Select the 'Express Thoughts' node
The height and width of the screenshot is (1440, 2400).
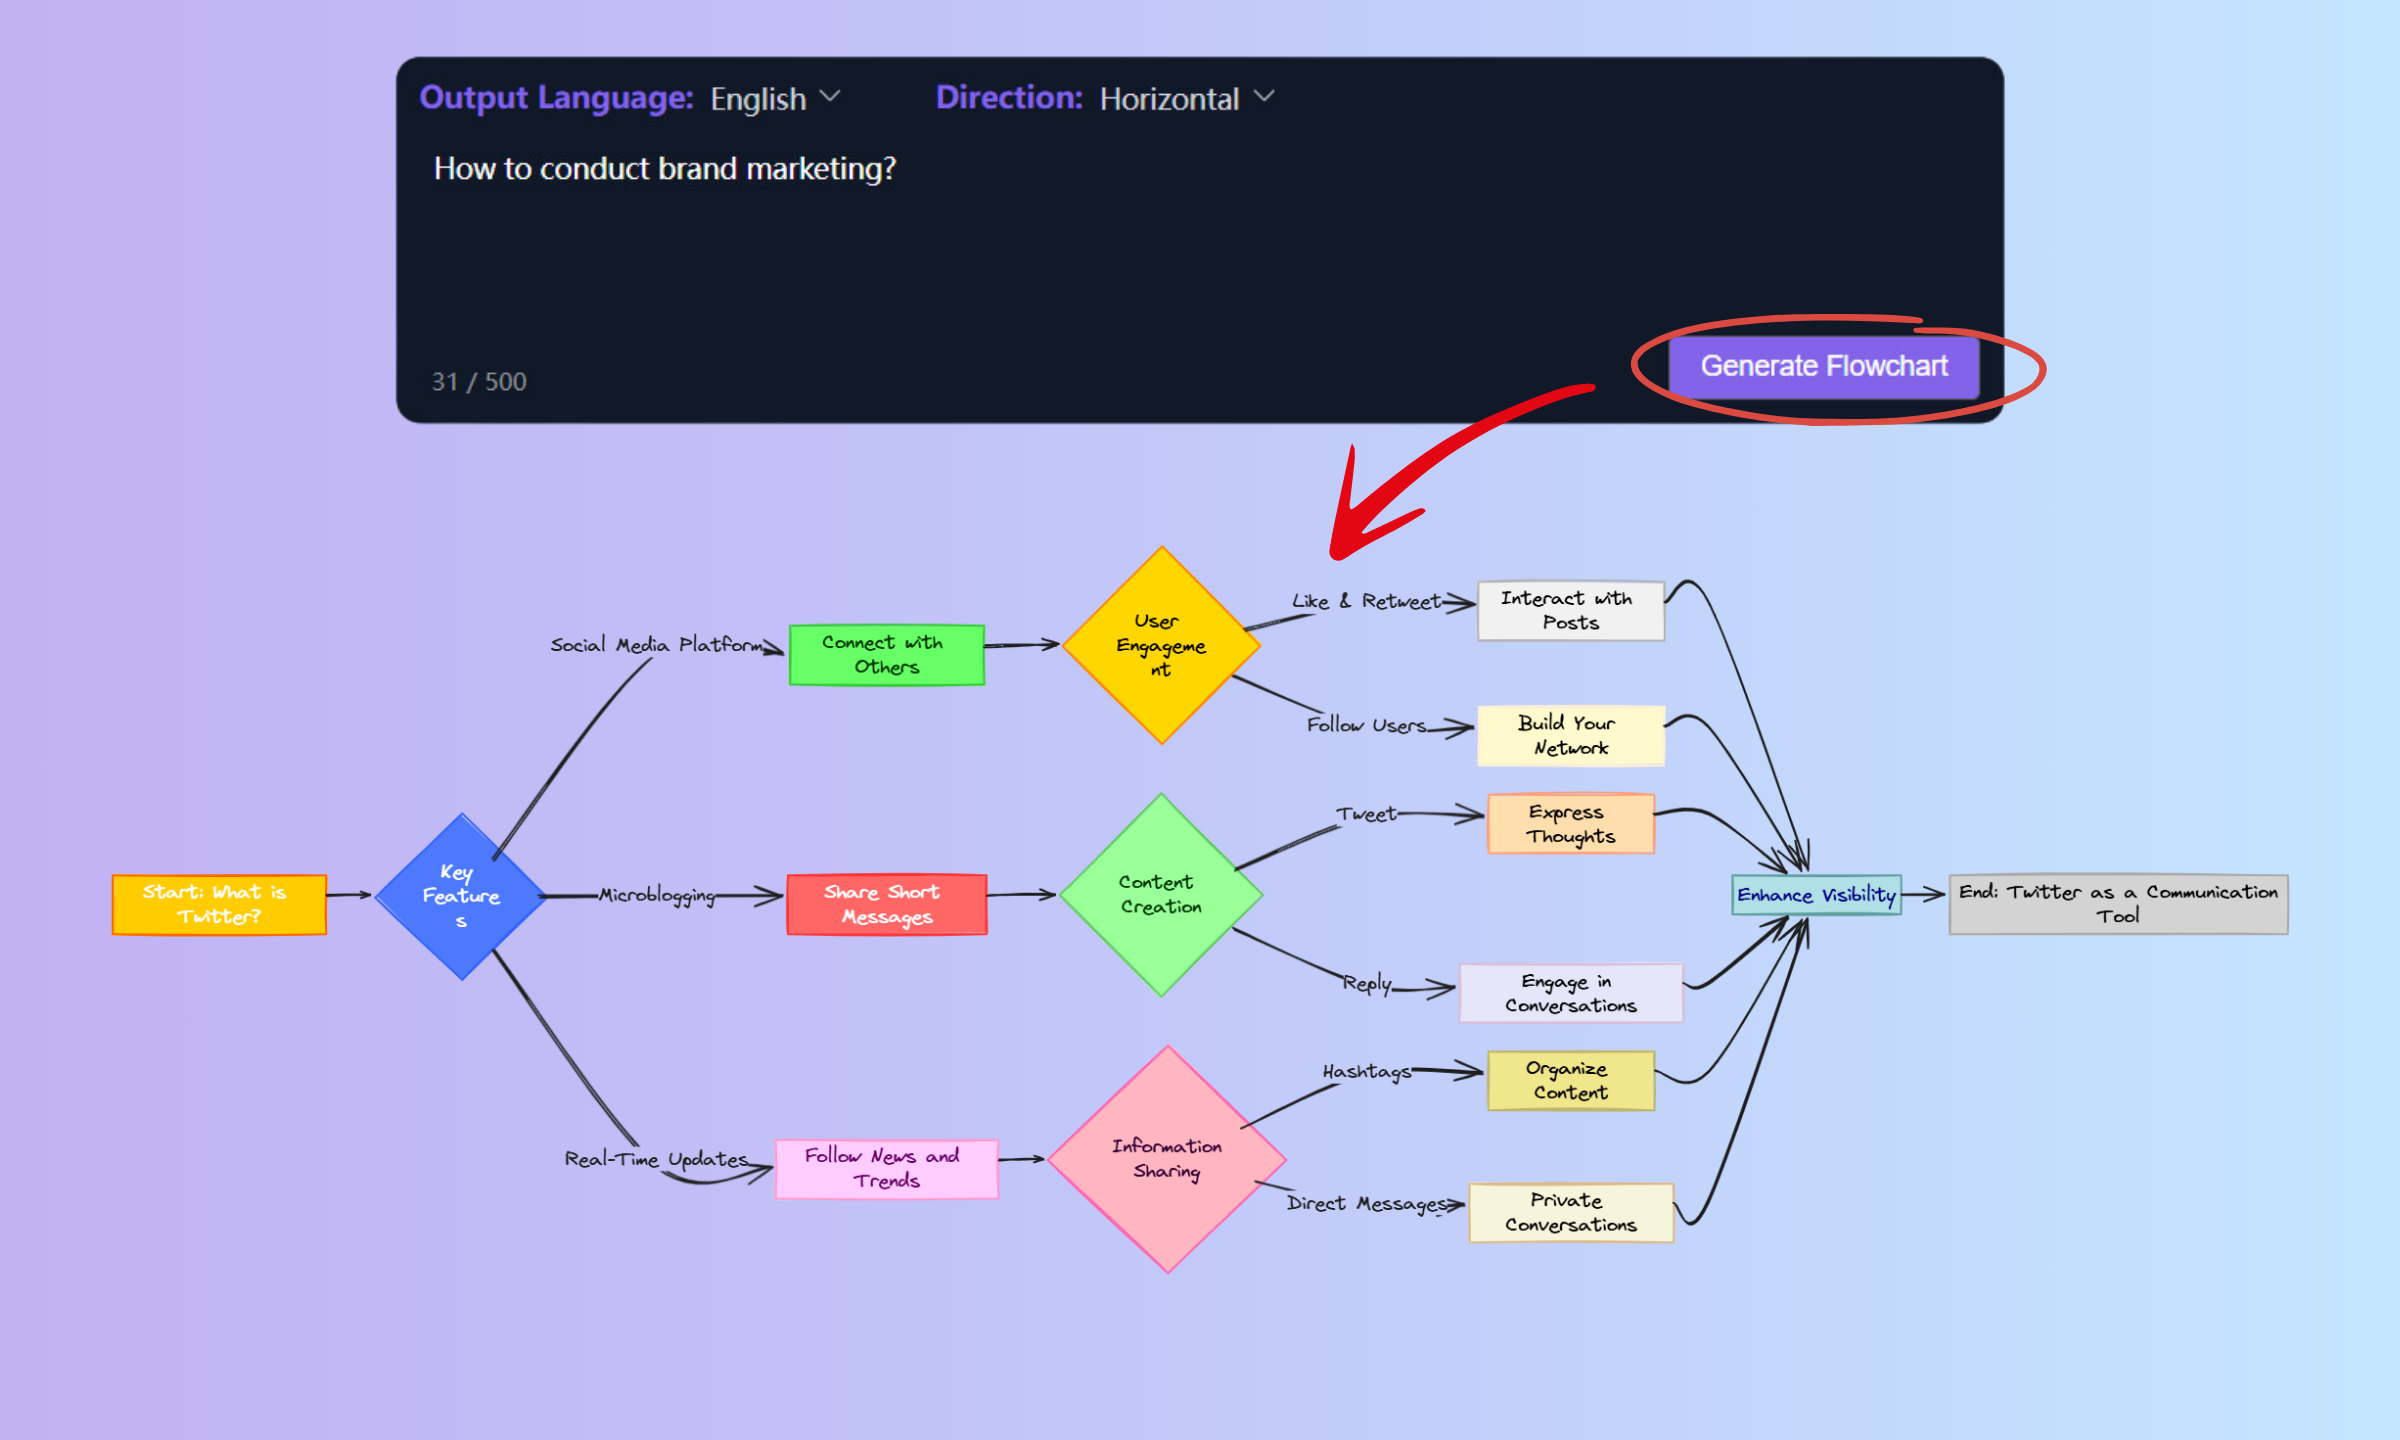click(x=1570, y=824)
